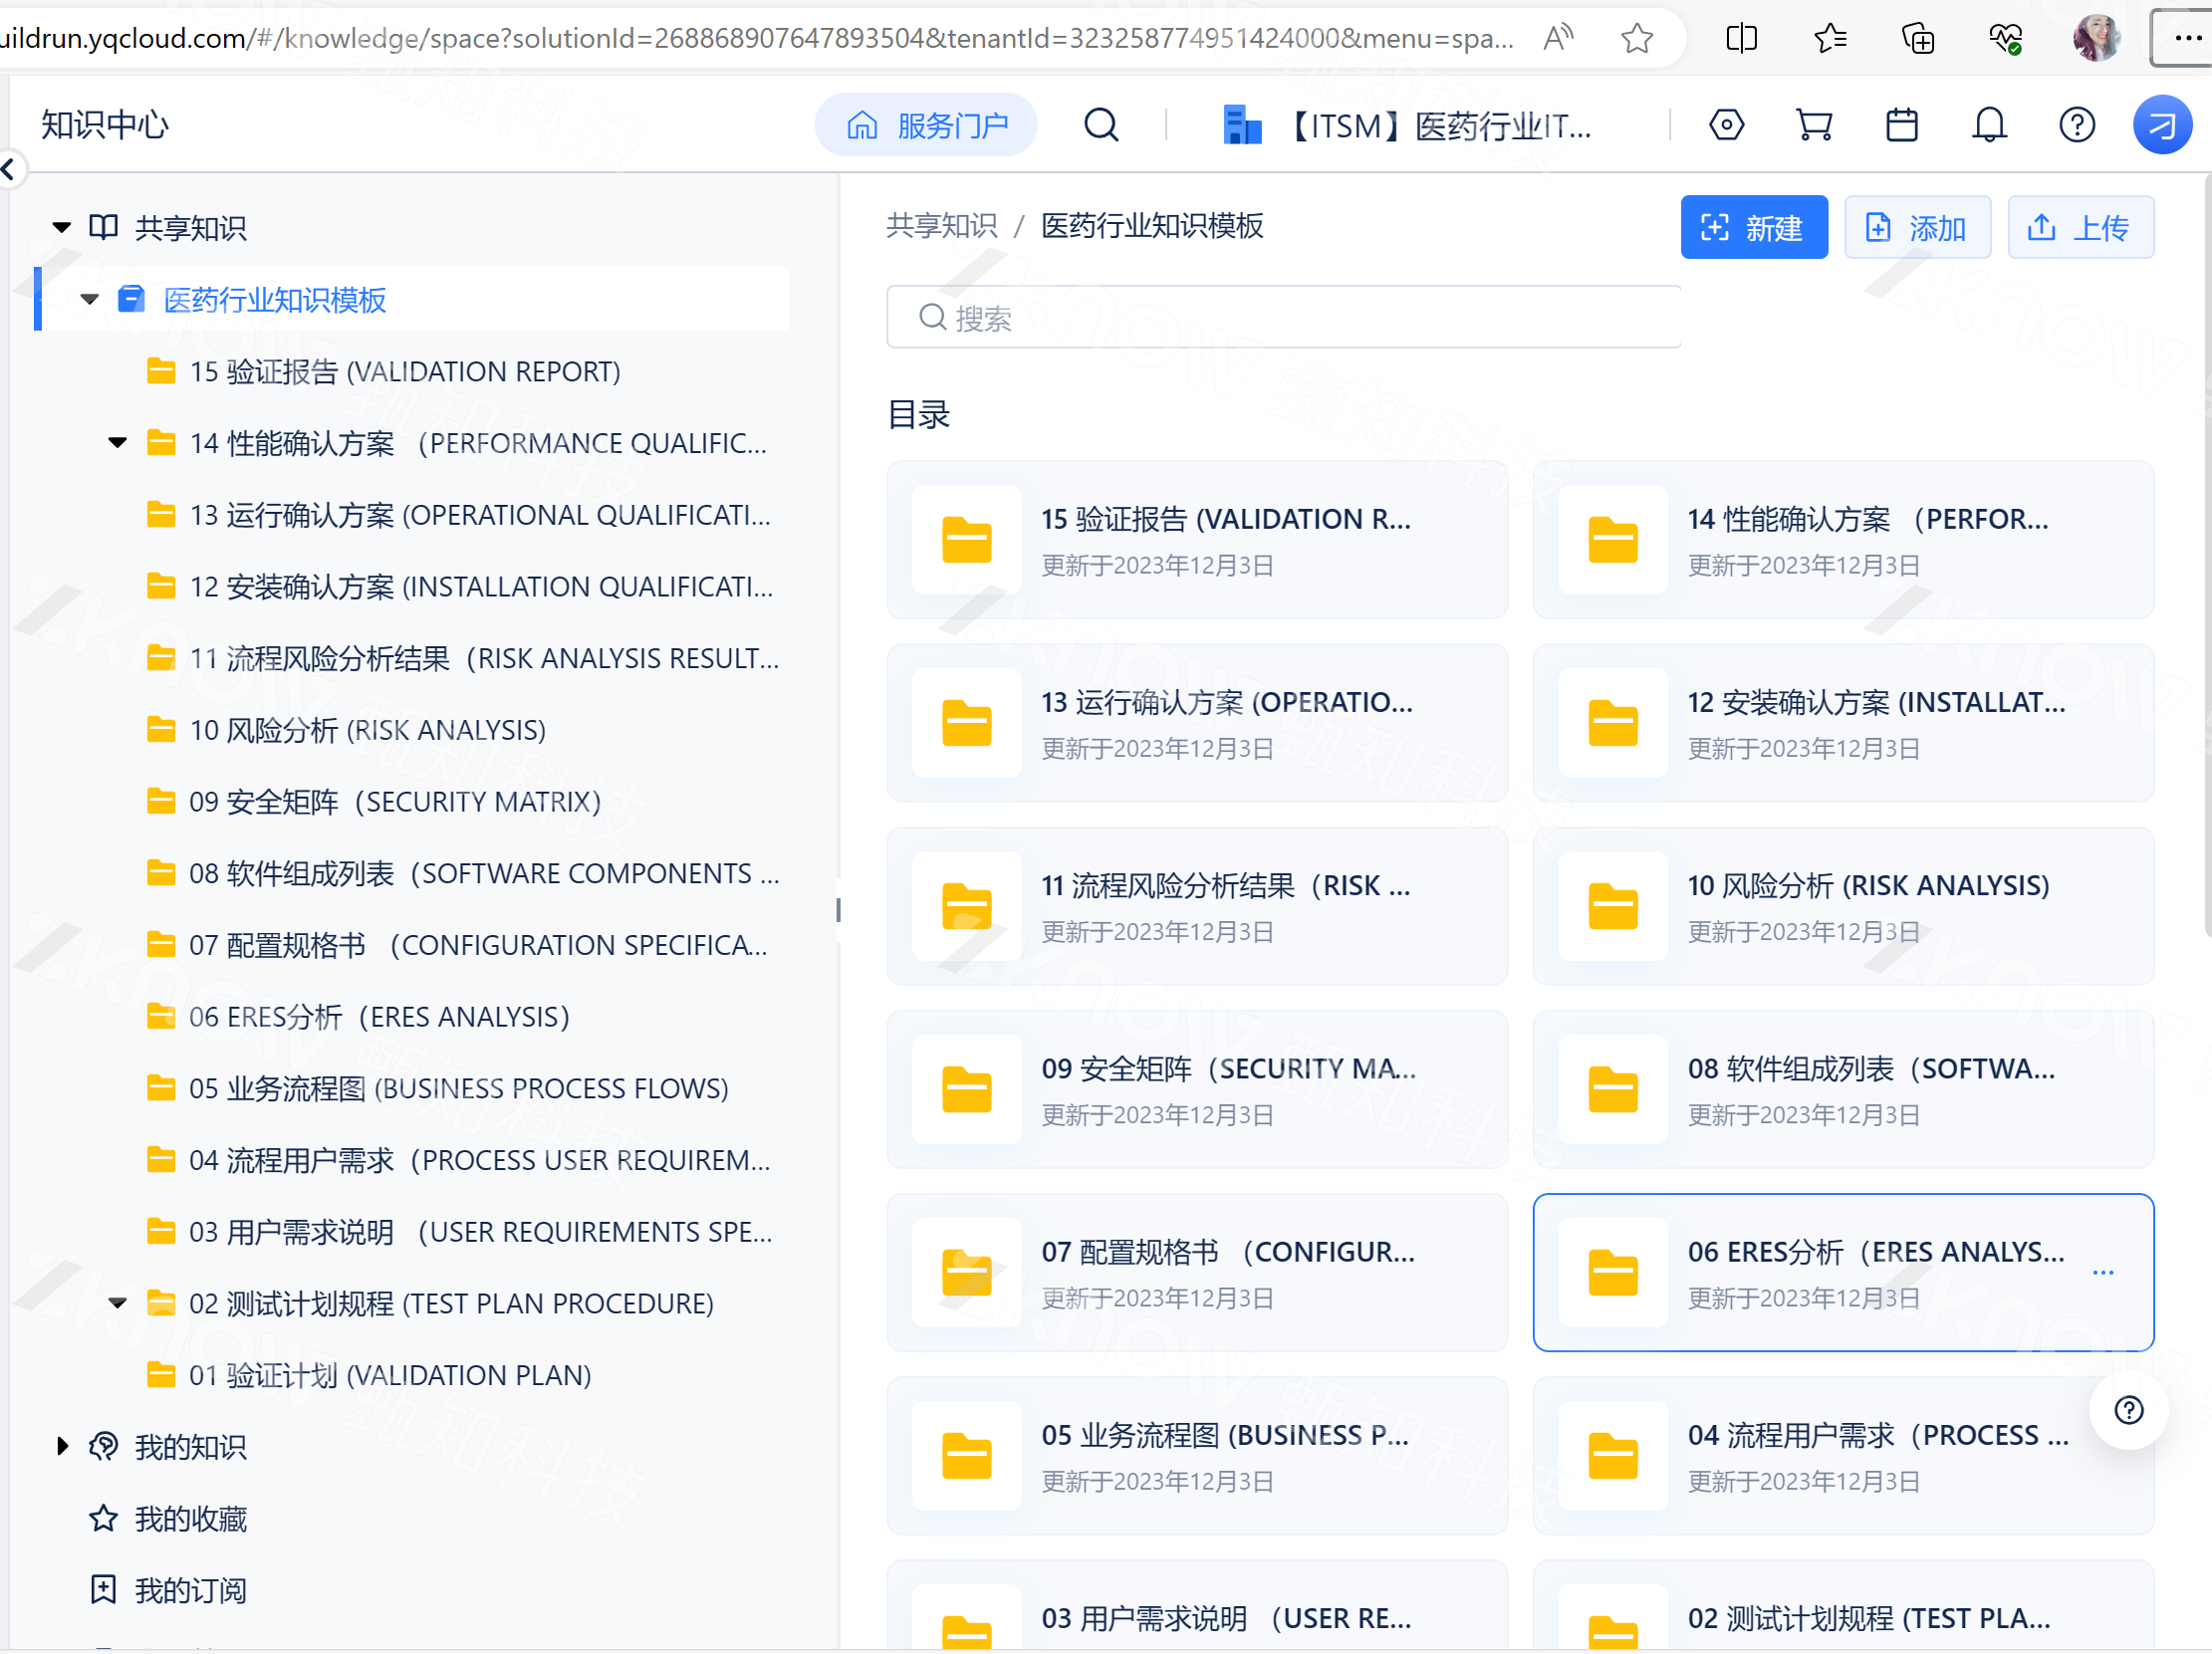Open the 02 测试计划规程 folder card
This screenshot has width=2212, height=1654.
[1843, 1605]
